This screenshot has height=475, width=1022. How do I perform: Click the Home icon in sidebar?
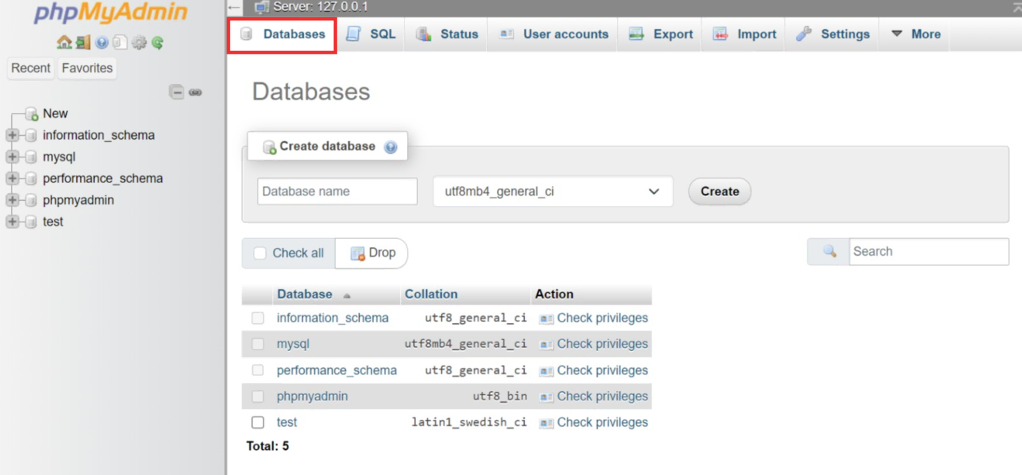pos(64,43)
